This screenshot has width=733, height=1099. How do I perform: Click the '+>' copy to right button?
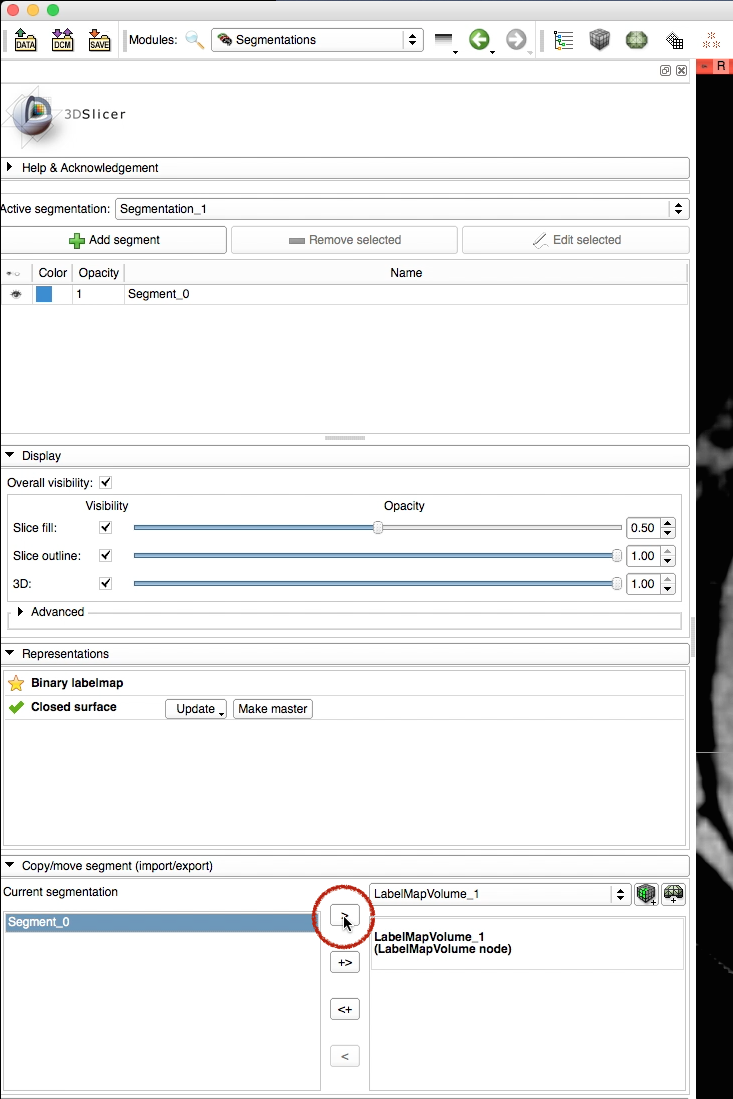(x=345, y=962)
